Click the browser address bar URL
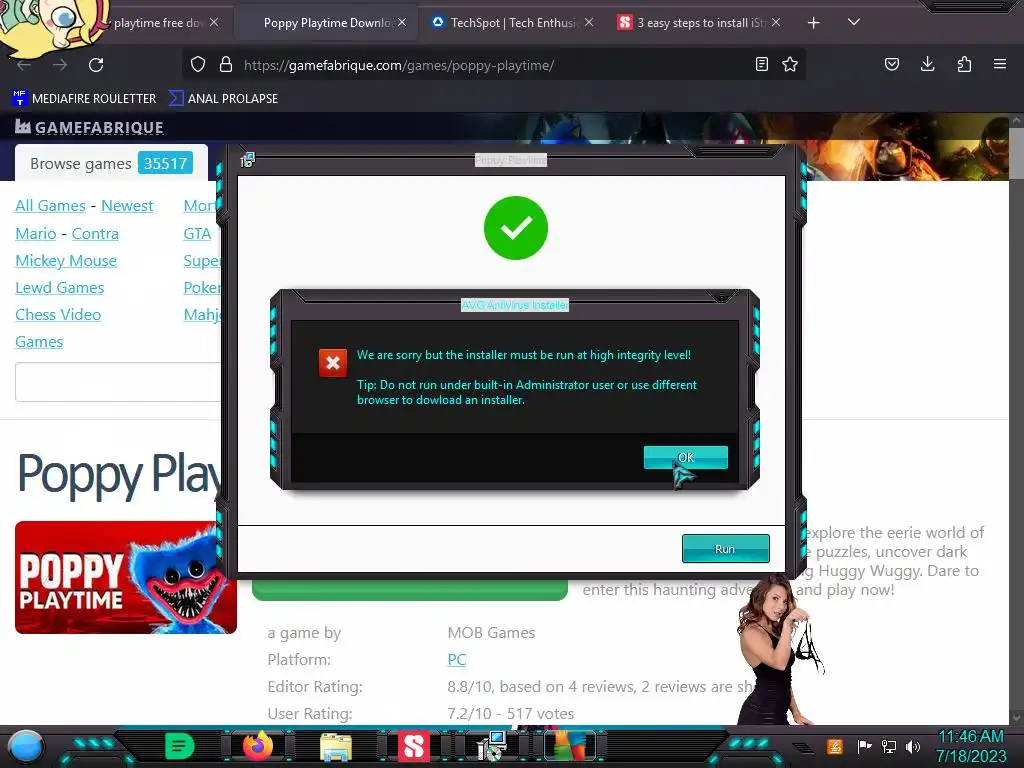The image size is (1024, 768). pyautogui.click(x=399, y=65)
